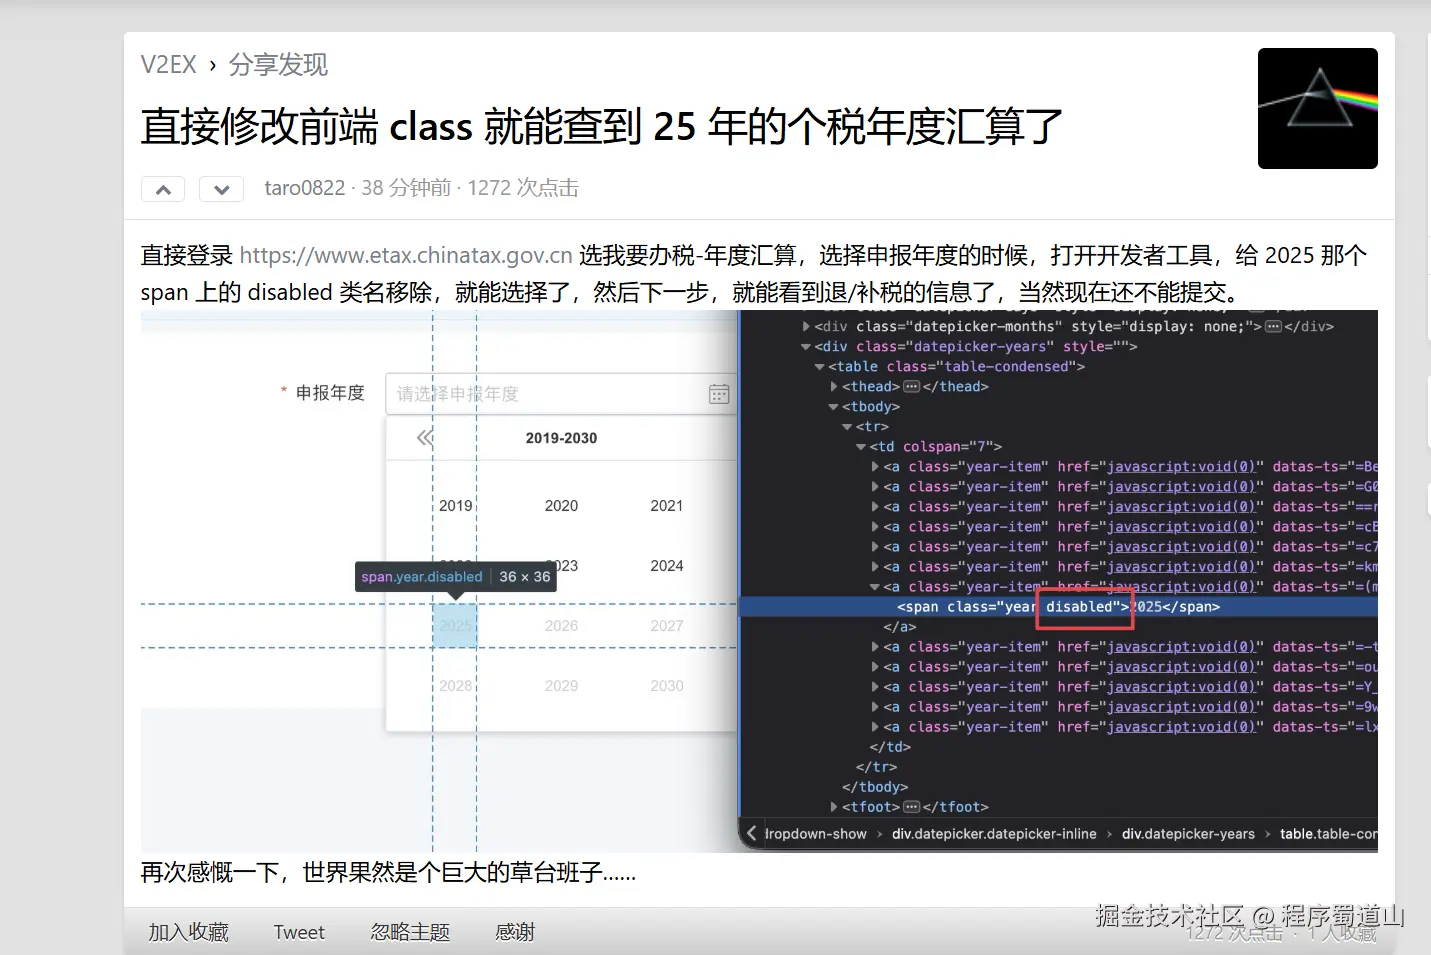Click the 感谢 button
The width and height of the screenshot is (1431, 955).
[x=514, y=931]
